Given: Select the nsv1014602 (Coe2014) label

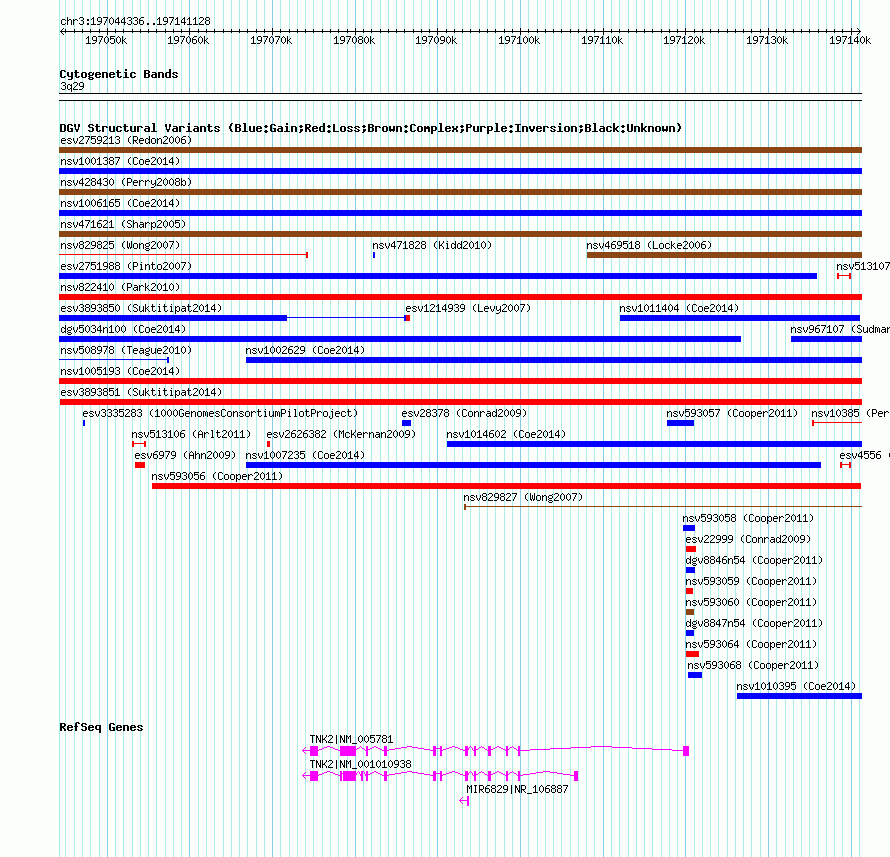Looking at the screenshot, I should click(x=506, y=434).
